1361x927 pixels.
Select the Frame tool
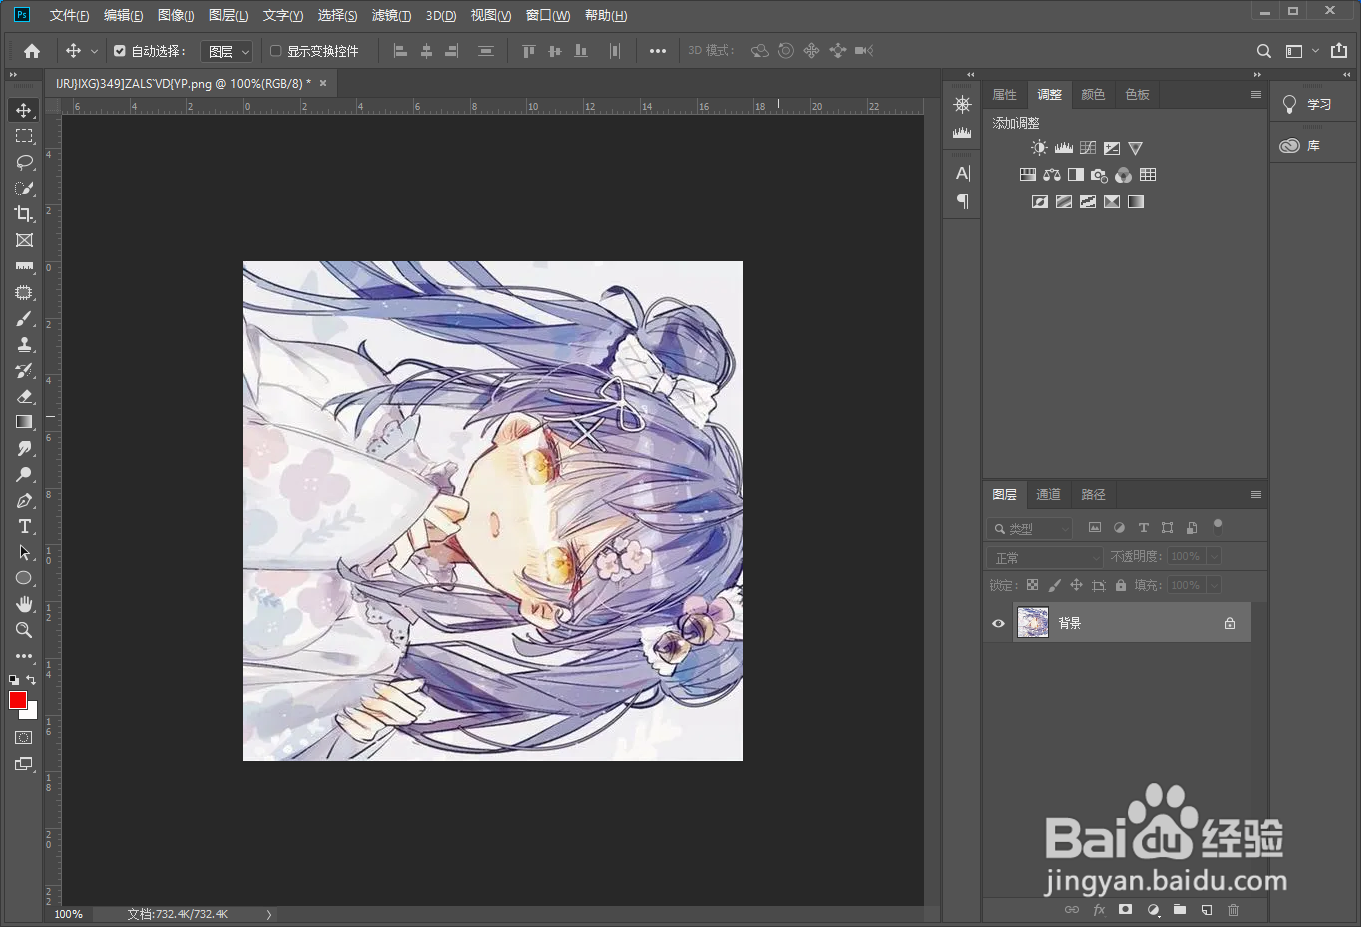(24, 240)
